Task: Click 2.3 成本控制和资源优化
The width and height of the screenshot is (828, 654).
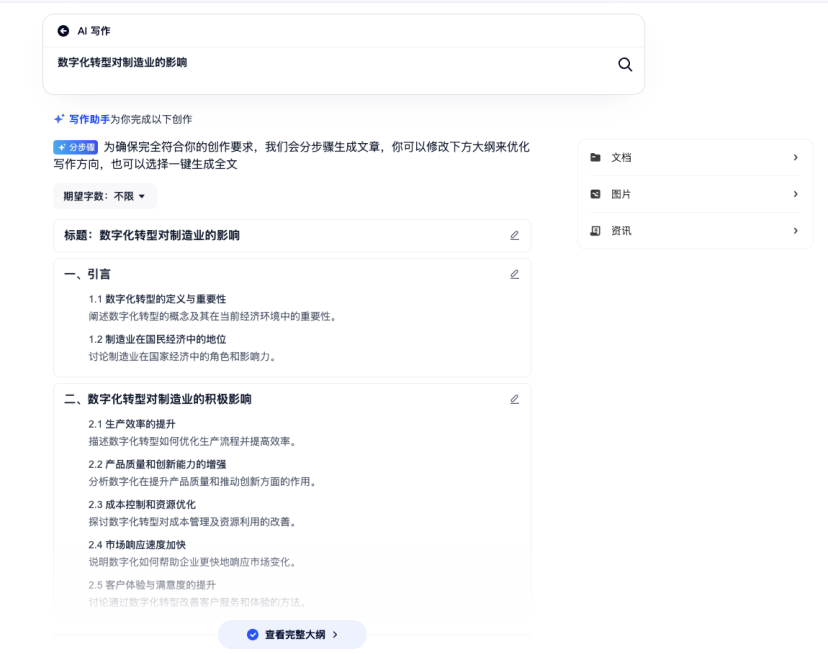Action: 142,504
